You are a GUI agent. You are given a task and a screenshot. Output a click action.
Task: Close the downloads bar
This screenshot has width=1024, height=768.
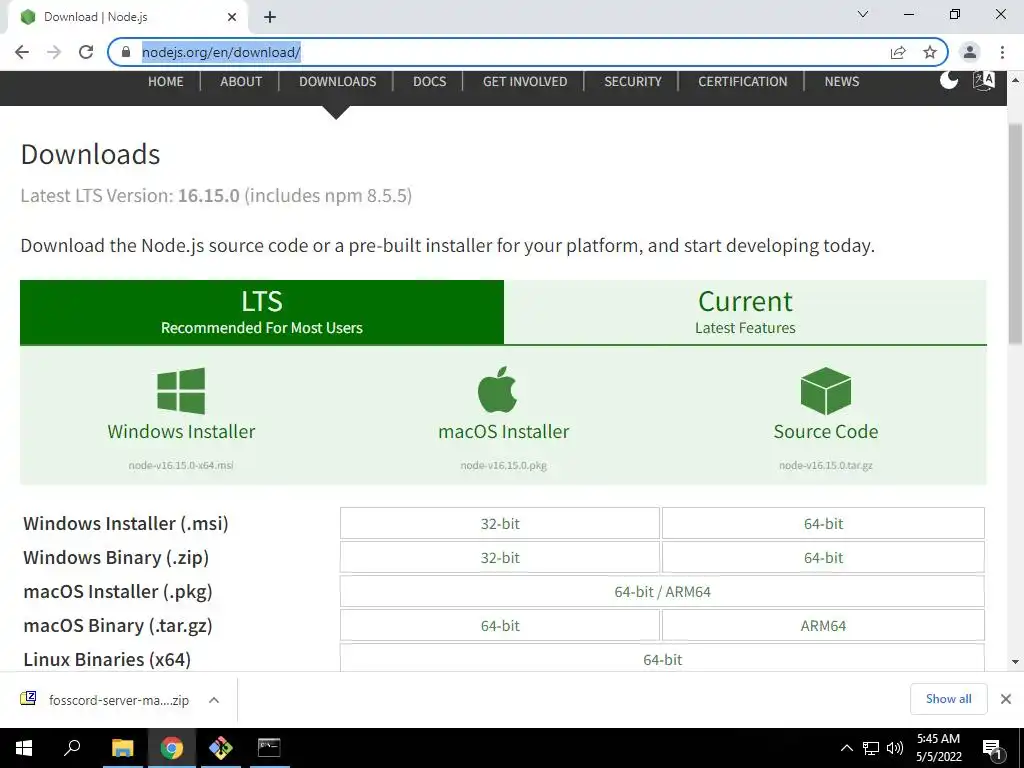point(1006,699)
